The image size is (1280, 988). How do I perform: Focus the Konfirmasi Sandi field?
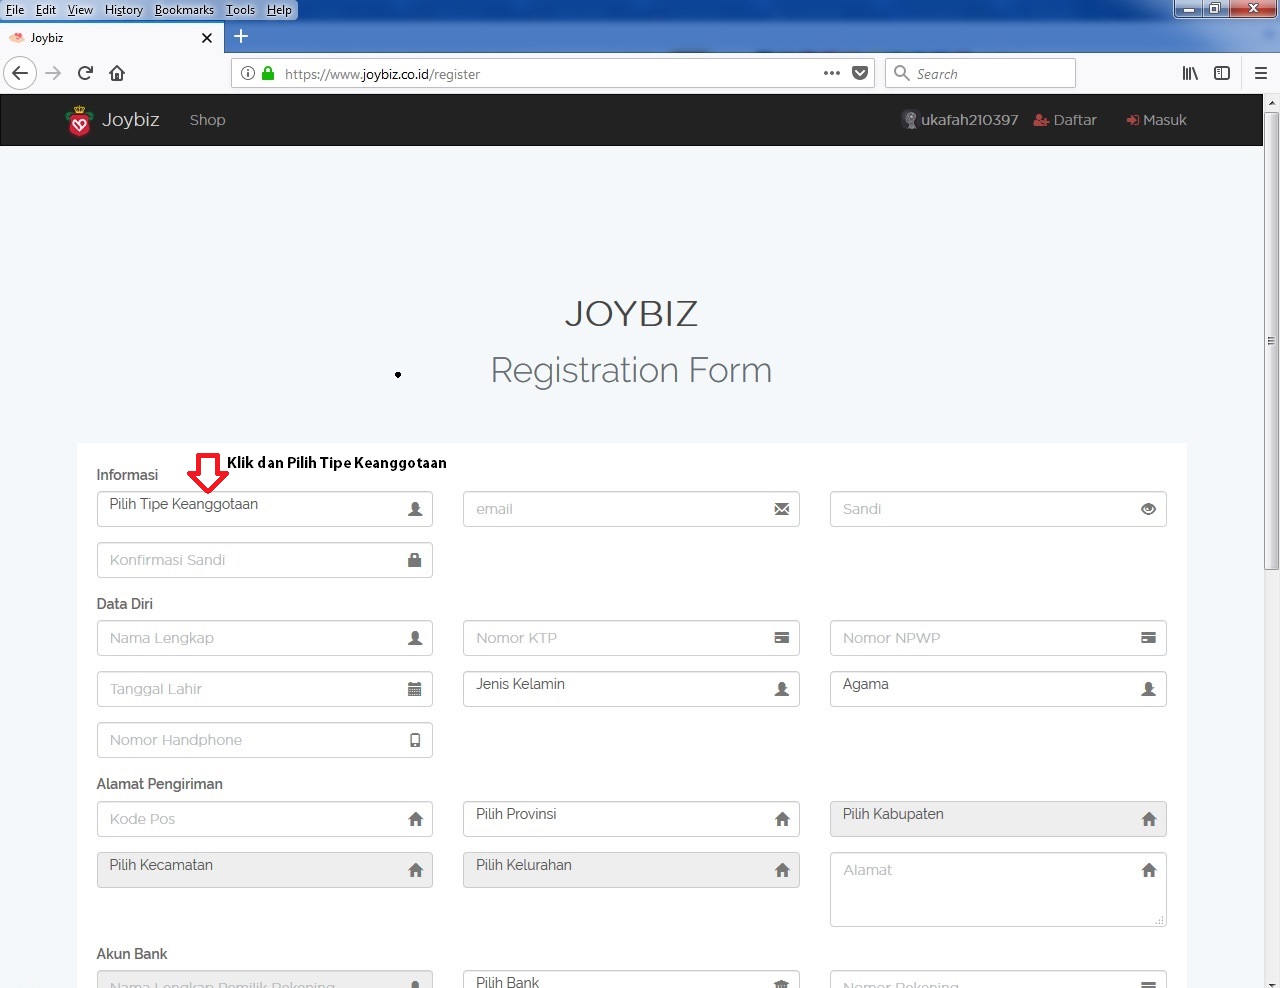point(265,560)
